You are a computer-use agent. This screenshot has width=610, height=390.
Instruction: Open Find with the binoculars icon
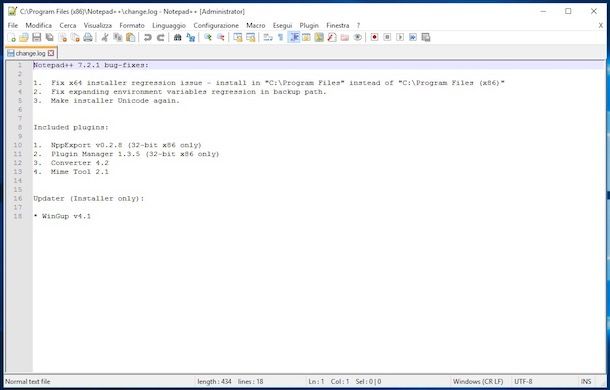click(x=177, y=37)
